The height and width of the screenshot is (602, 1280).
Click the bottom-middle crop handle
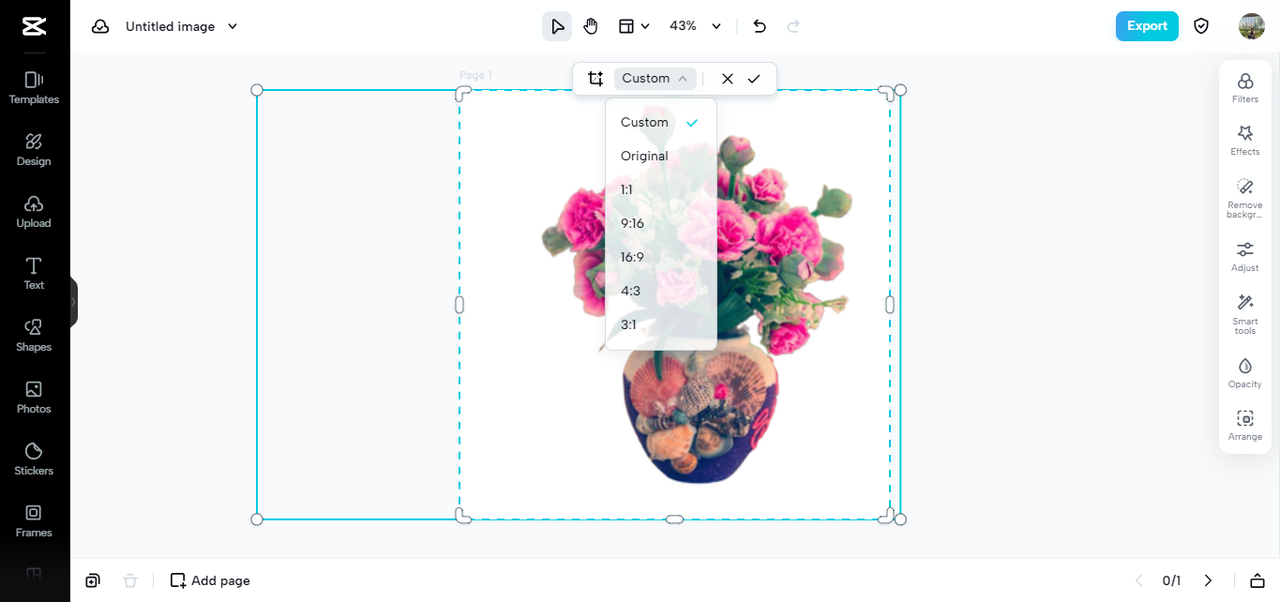675,519
